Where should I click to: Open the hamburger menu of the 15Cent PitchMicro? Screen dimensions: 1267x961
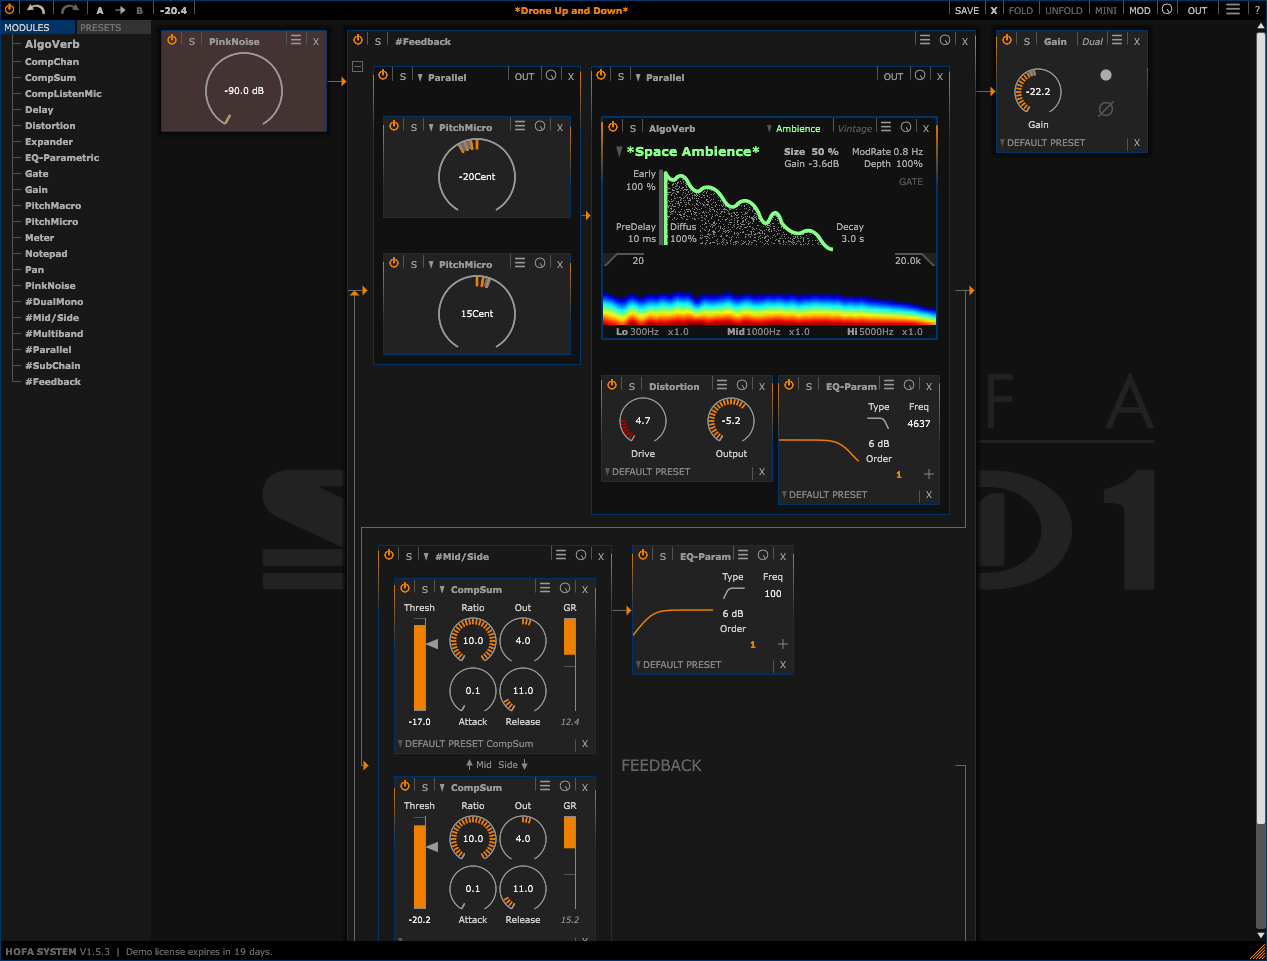(520, 263)
